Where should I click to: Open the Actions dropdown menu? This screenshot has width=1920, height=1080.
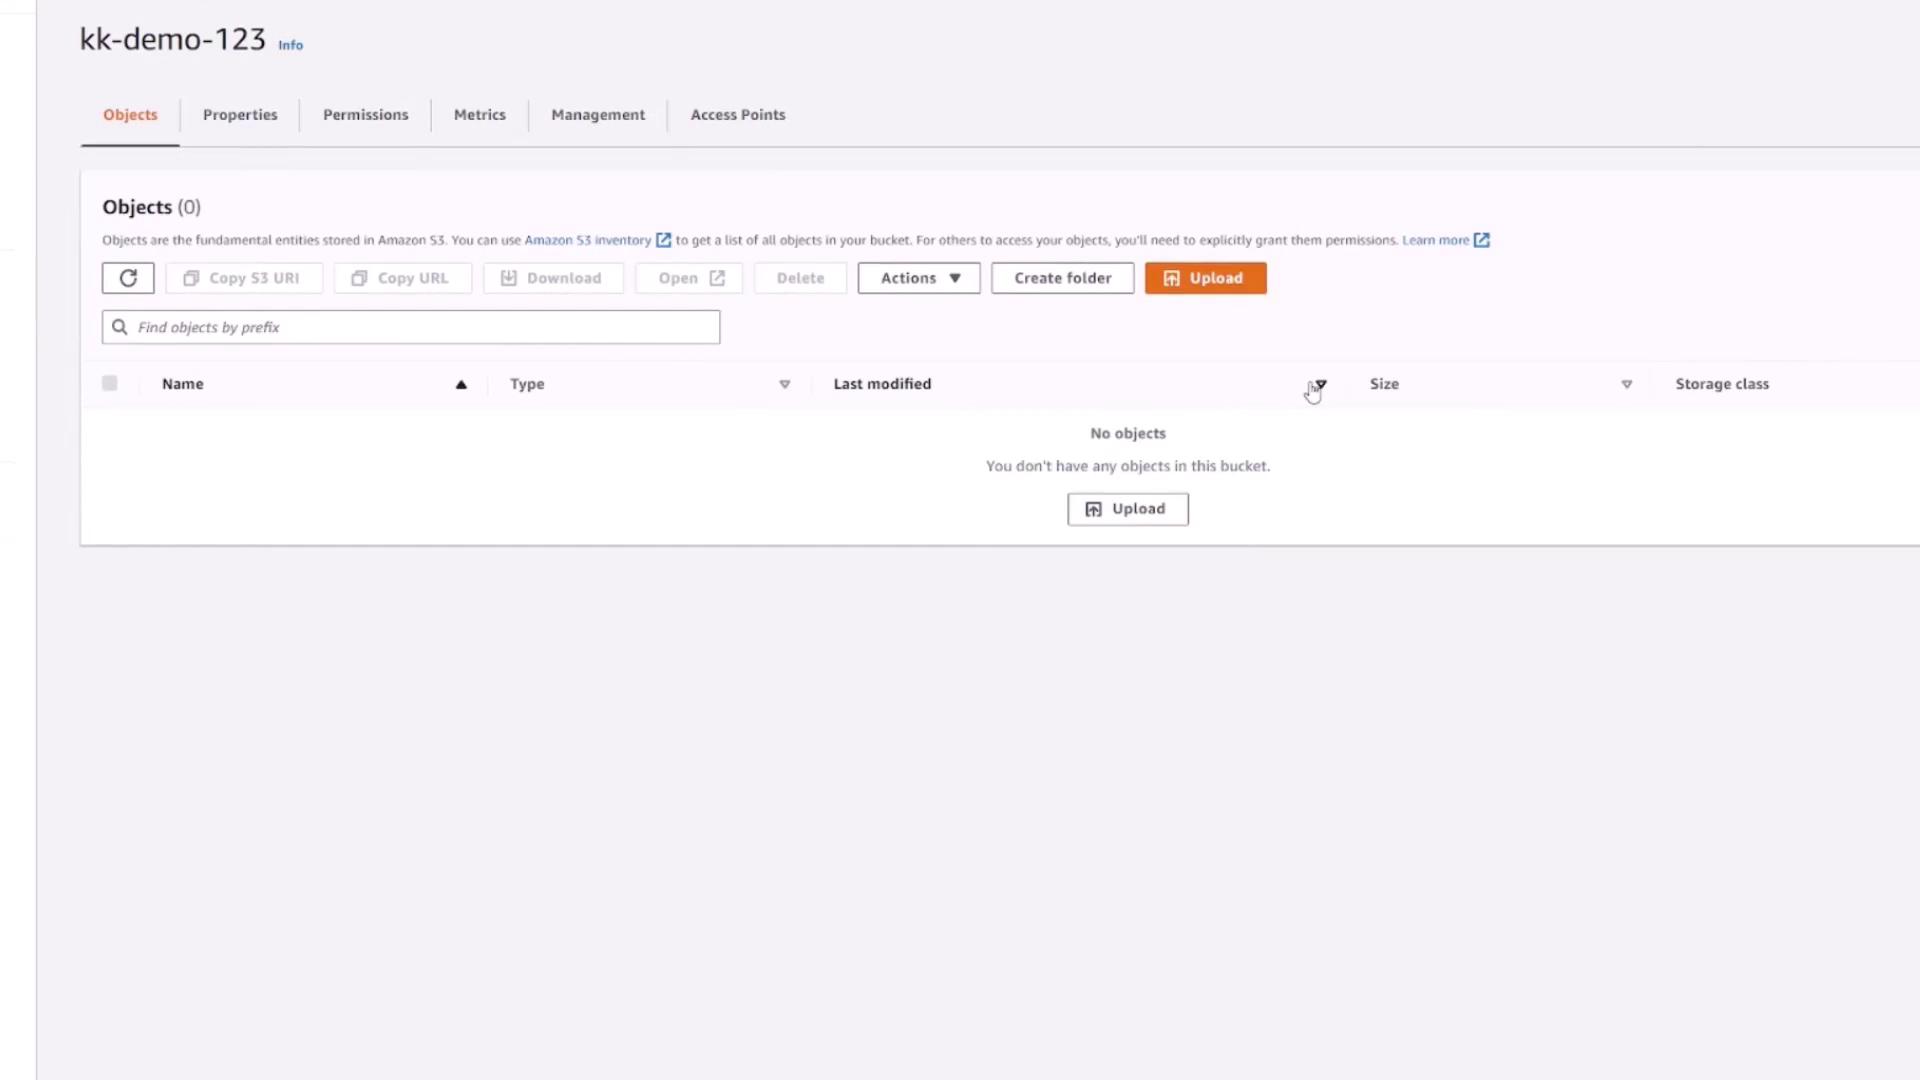[918, 278]
